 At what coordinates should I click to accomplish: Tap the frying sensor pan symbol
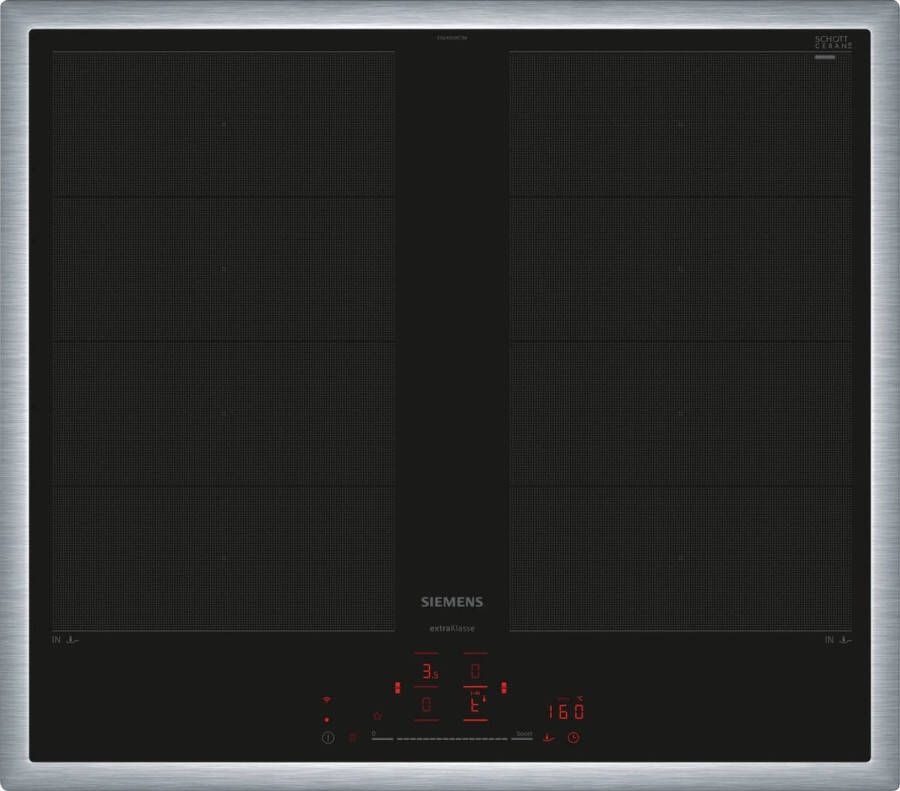(549, 738)
